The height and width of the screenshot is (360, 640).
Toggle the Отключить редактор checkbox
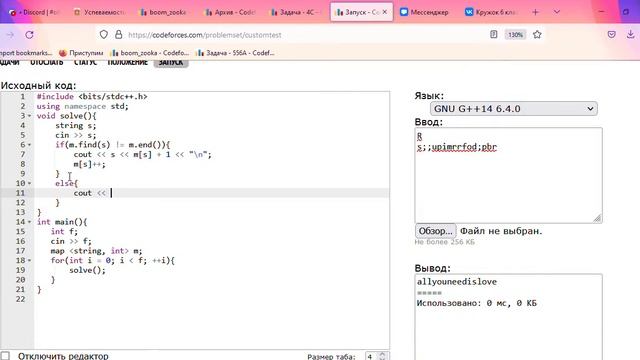coord(5,356)
